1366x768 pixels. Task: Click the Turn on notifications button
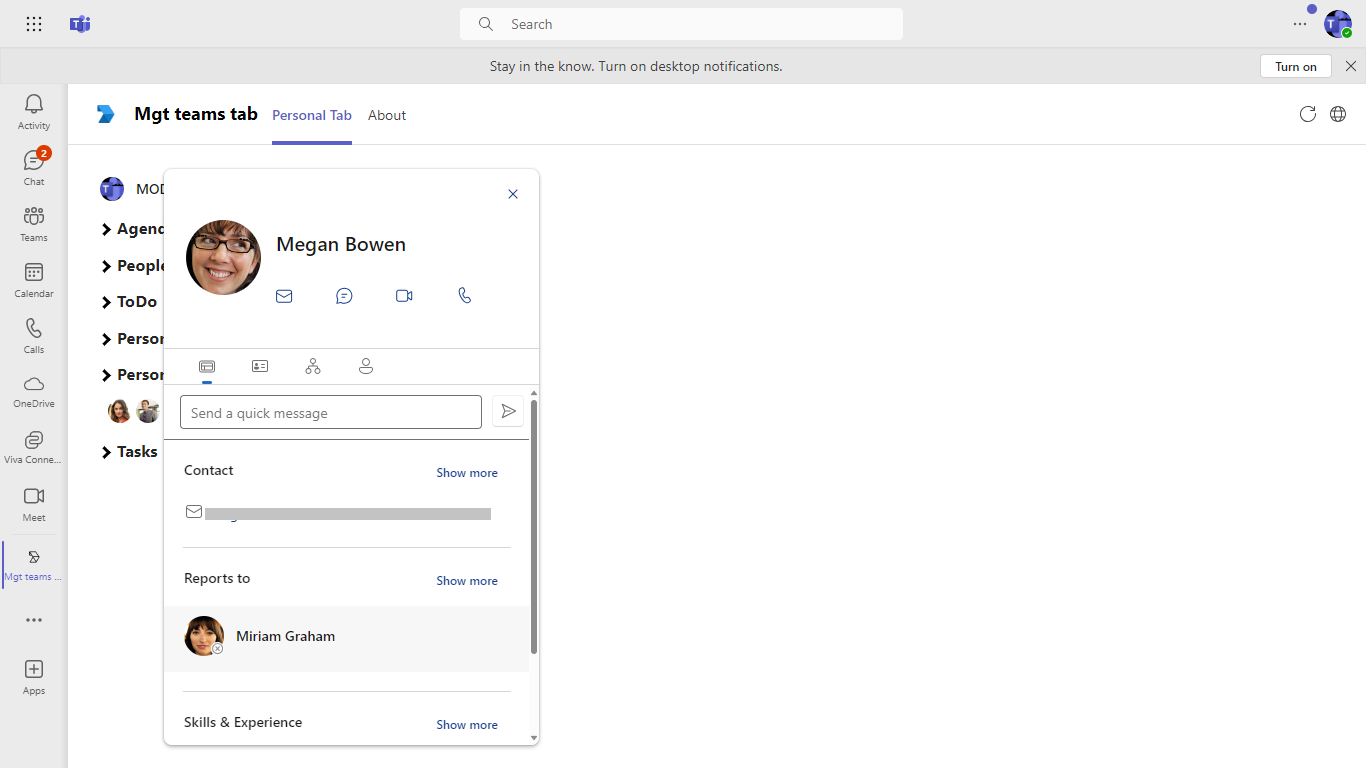[x=1296, y=66]
